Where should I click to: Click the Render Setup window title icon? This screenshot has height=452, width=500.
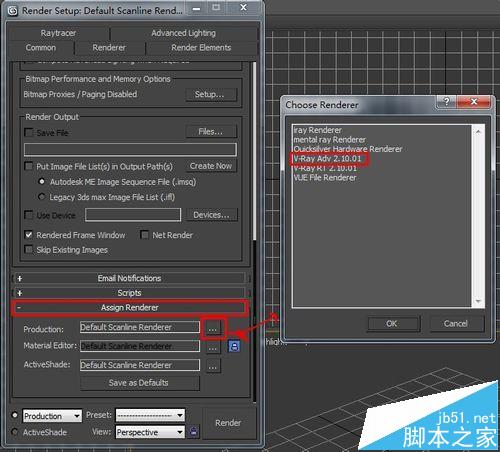point(13,11)
